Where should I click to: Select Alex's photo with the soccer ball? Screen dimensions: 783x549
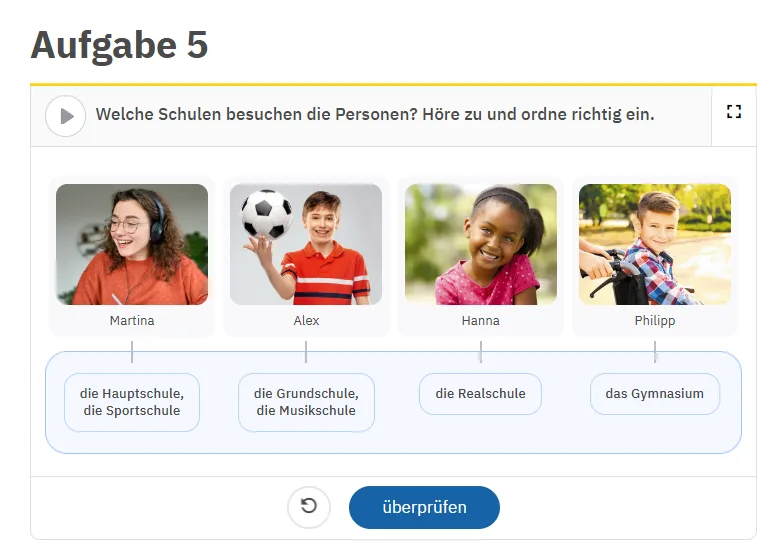[306, 244]
